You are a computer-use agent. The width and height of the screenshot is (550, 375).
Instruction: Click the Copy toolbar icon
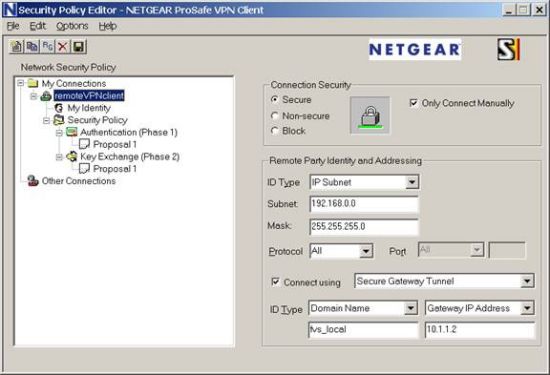pos(32,47)
